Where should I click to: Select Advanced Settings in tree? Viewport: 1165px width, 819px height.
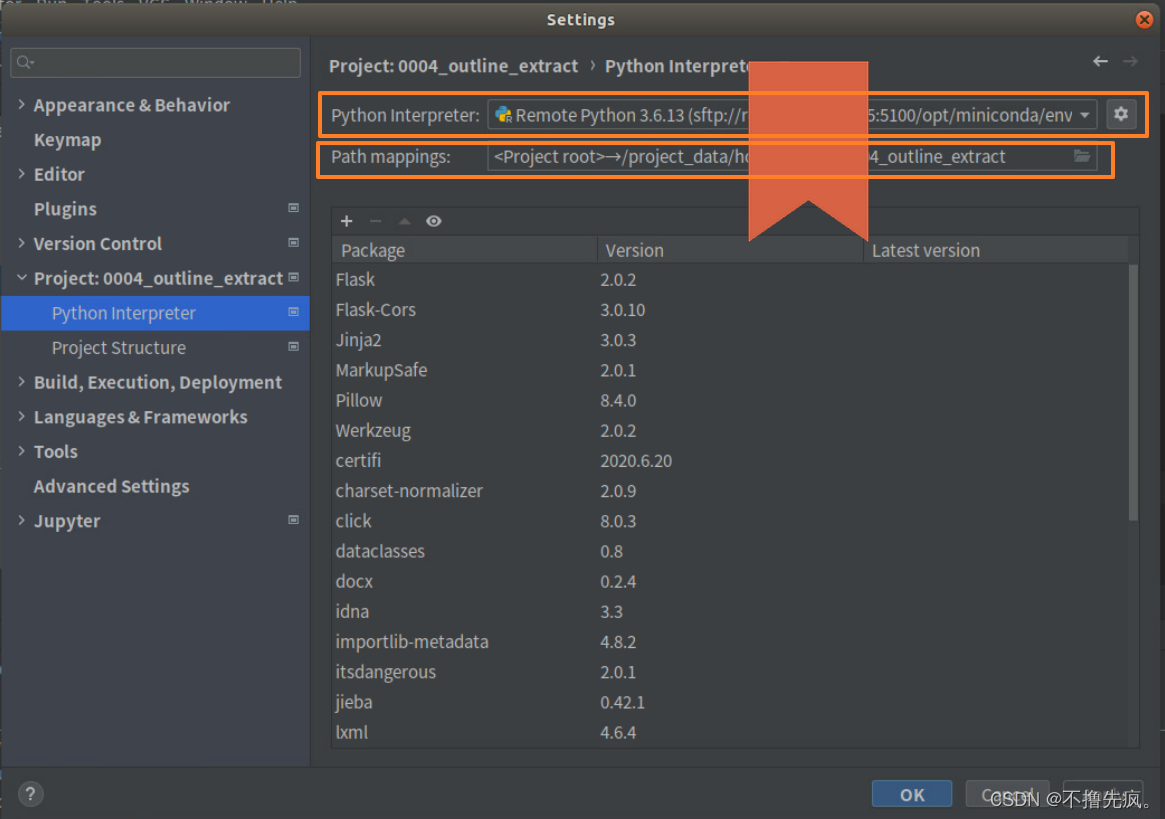tap(111, 486)
